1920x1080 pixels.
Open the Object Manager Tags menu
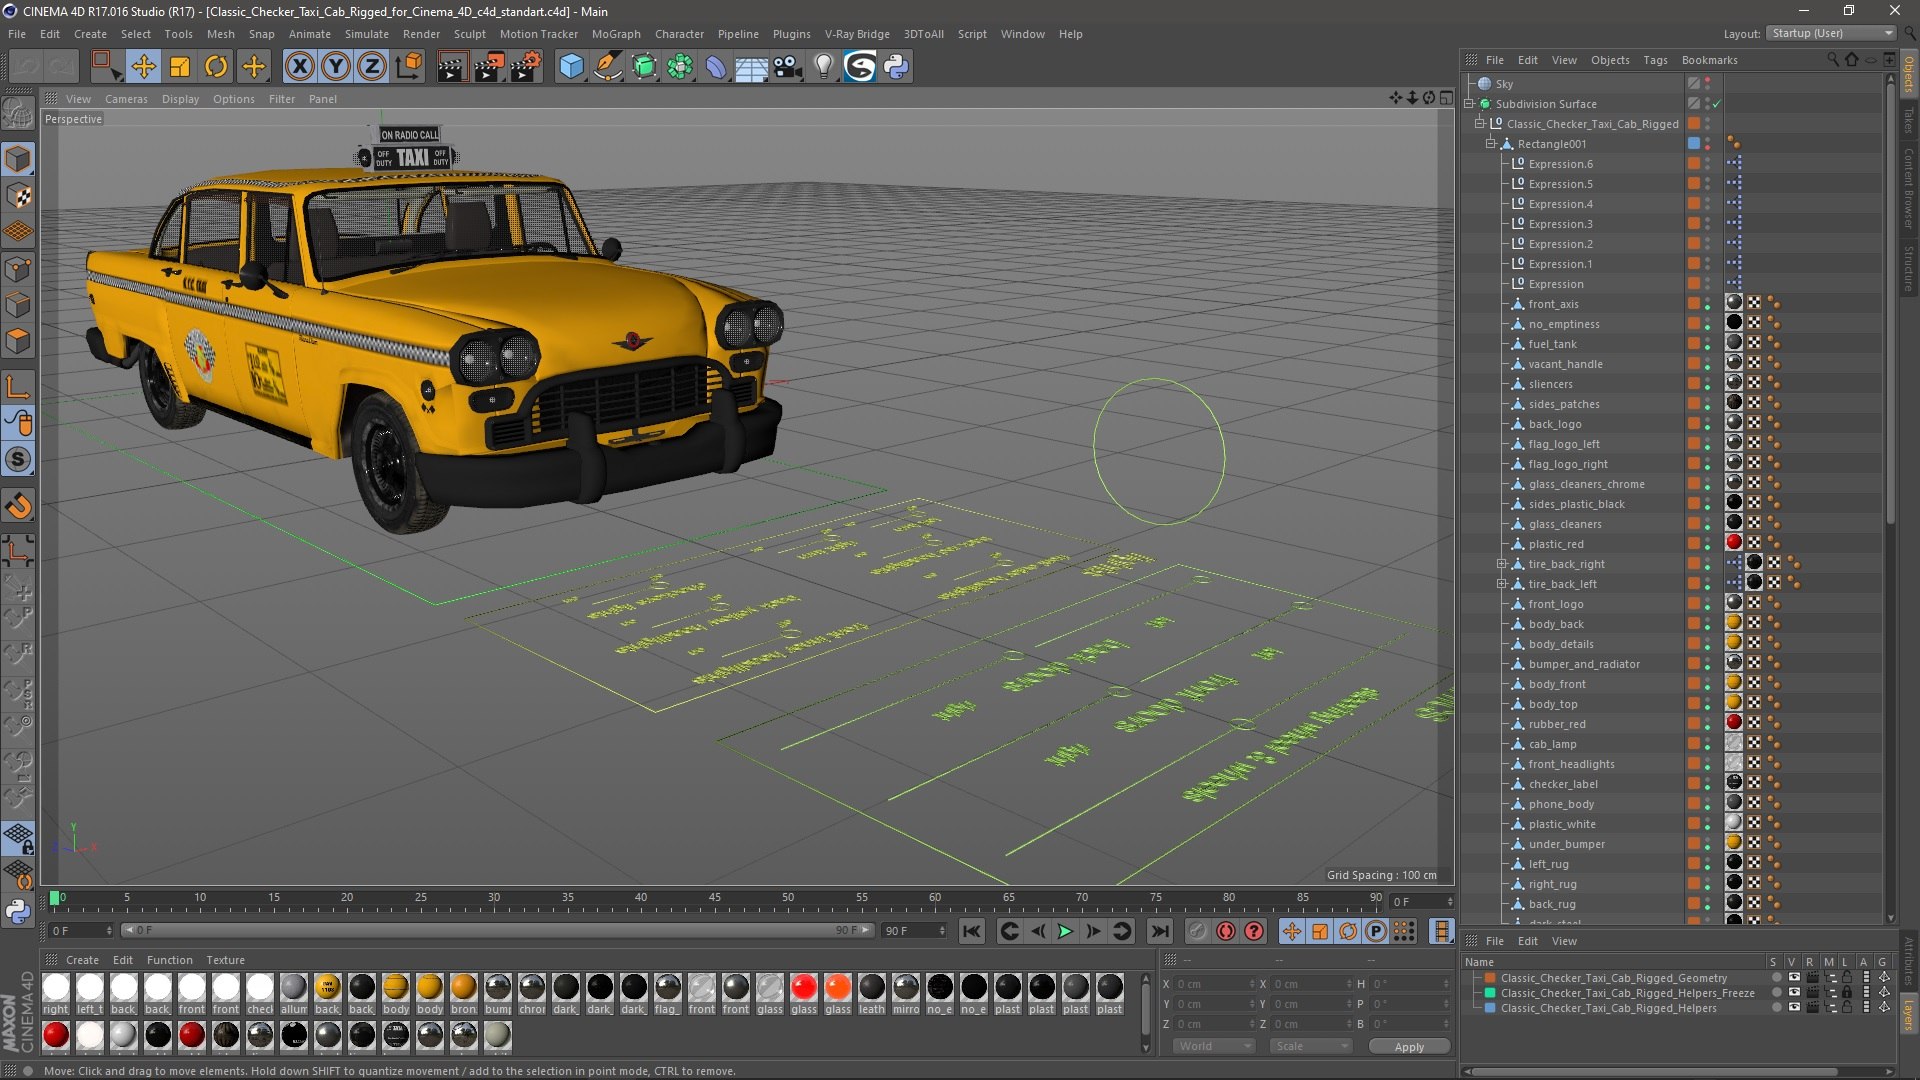pos(1655,60)
